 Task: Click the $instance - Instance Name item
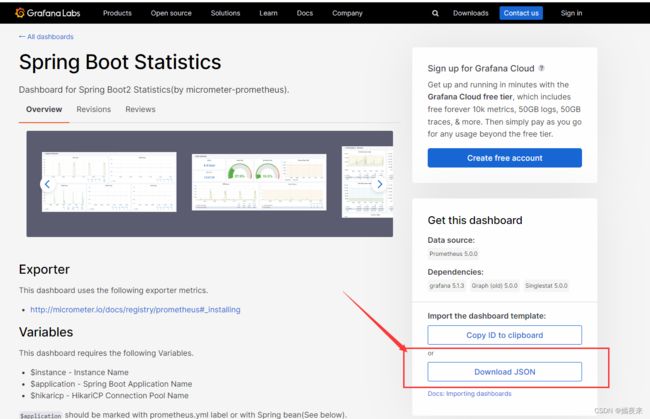[79, 372]
